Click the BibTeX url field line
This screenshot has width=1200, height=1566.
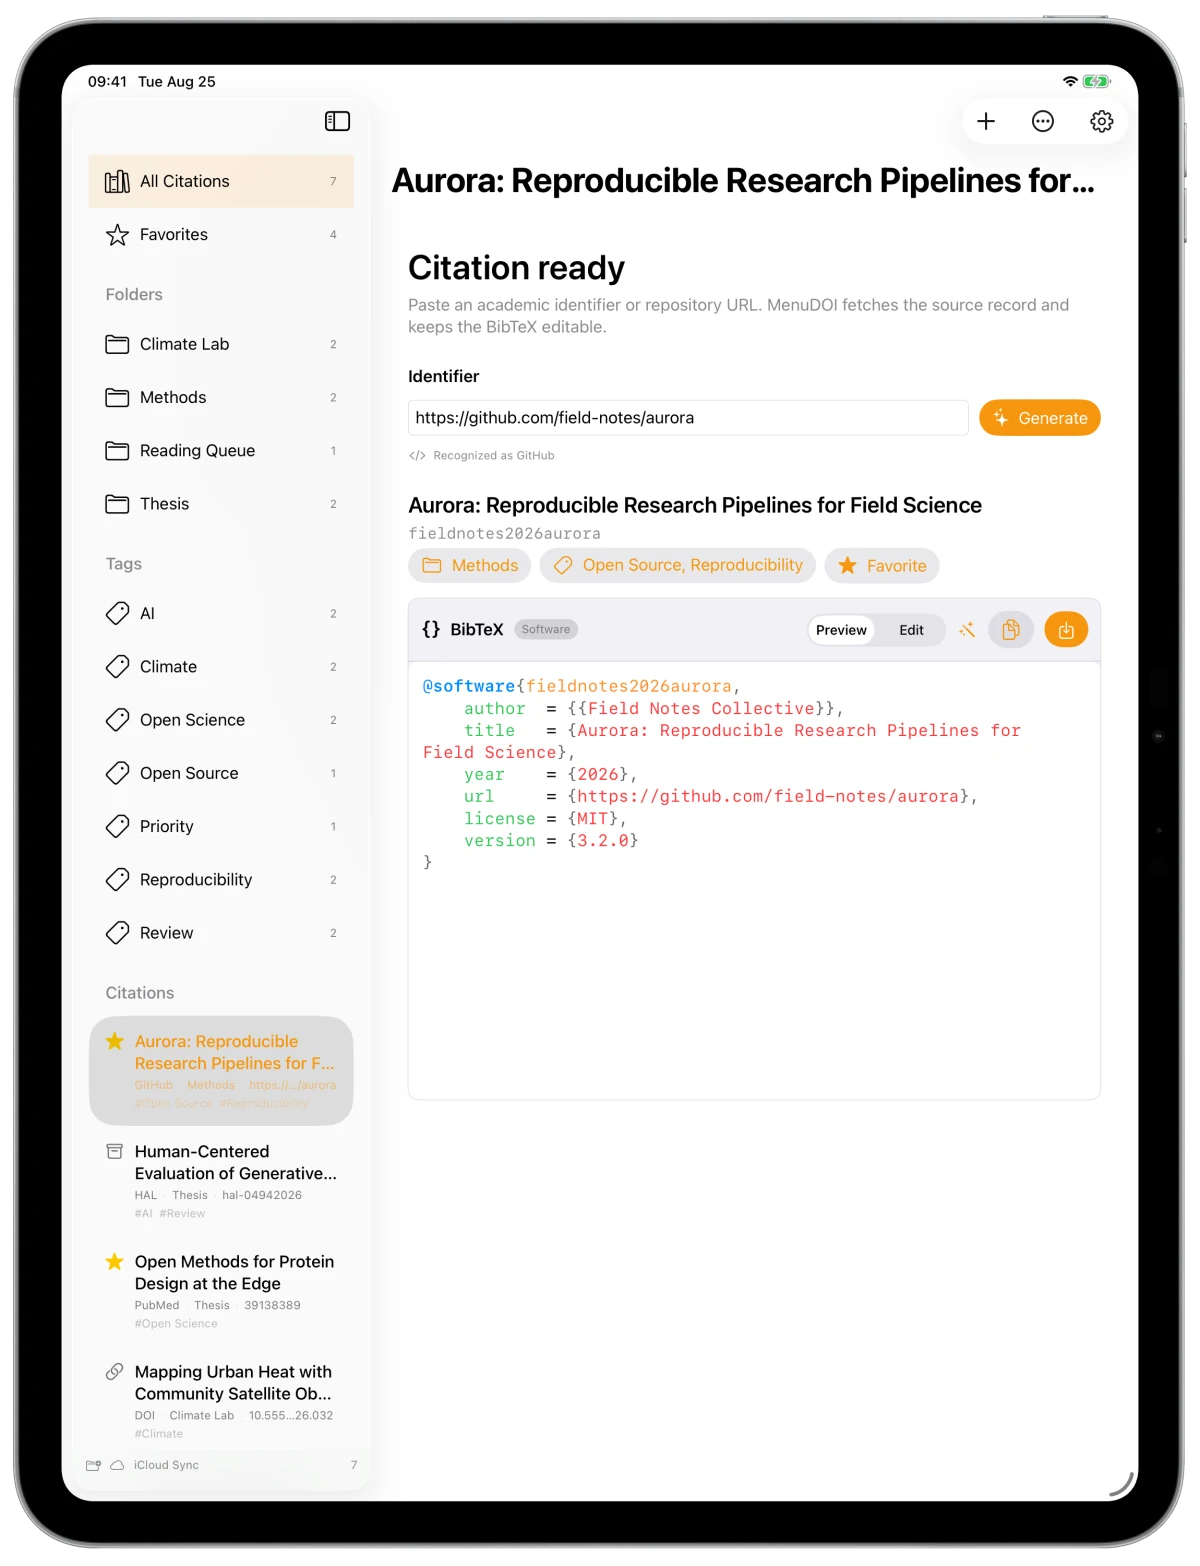tap(721, 797)
